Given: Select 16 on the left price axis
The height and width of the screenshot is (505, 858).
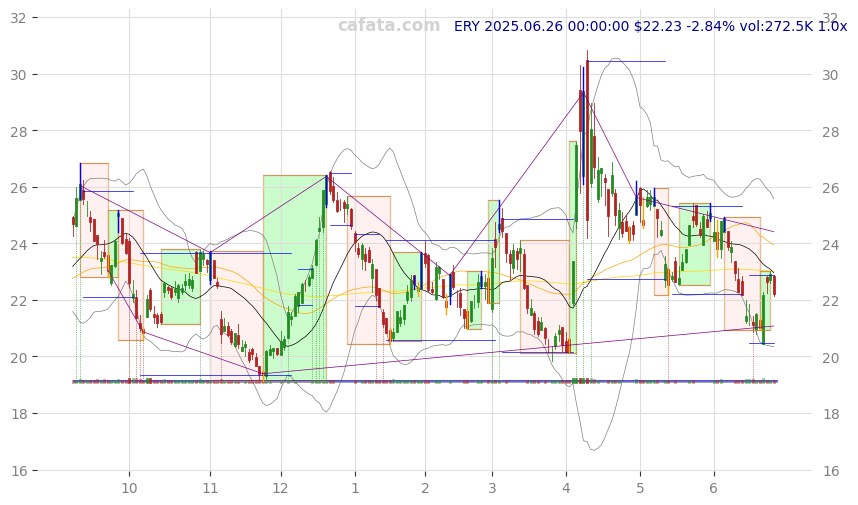Looking at the screenshot, I should (x=18, y=471).
